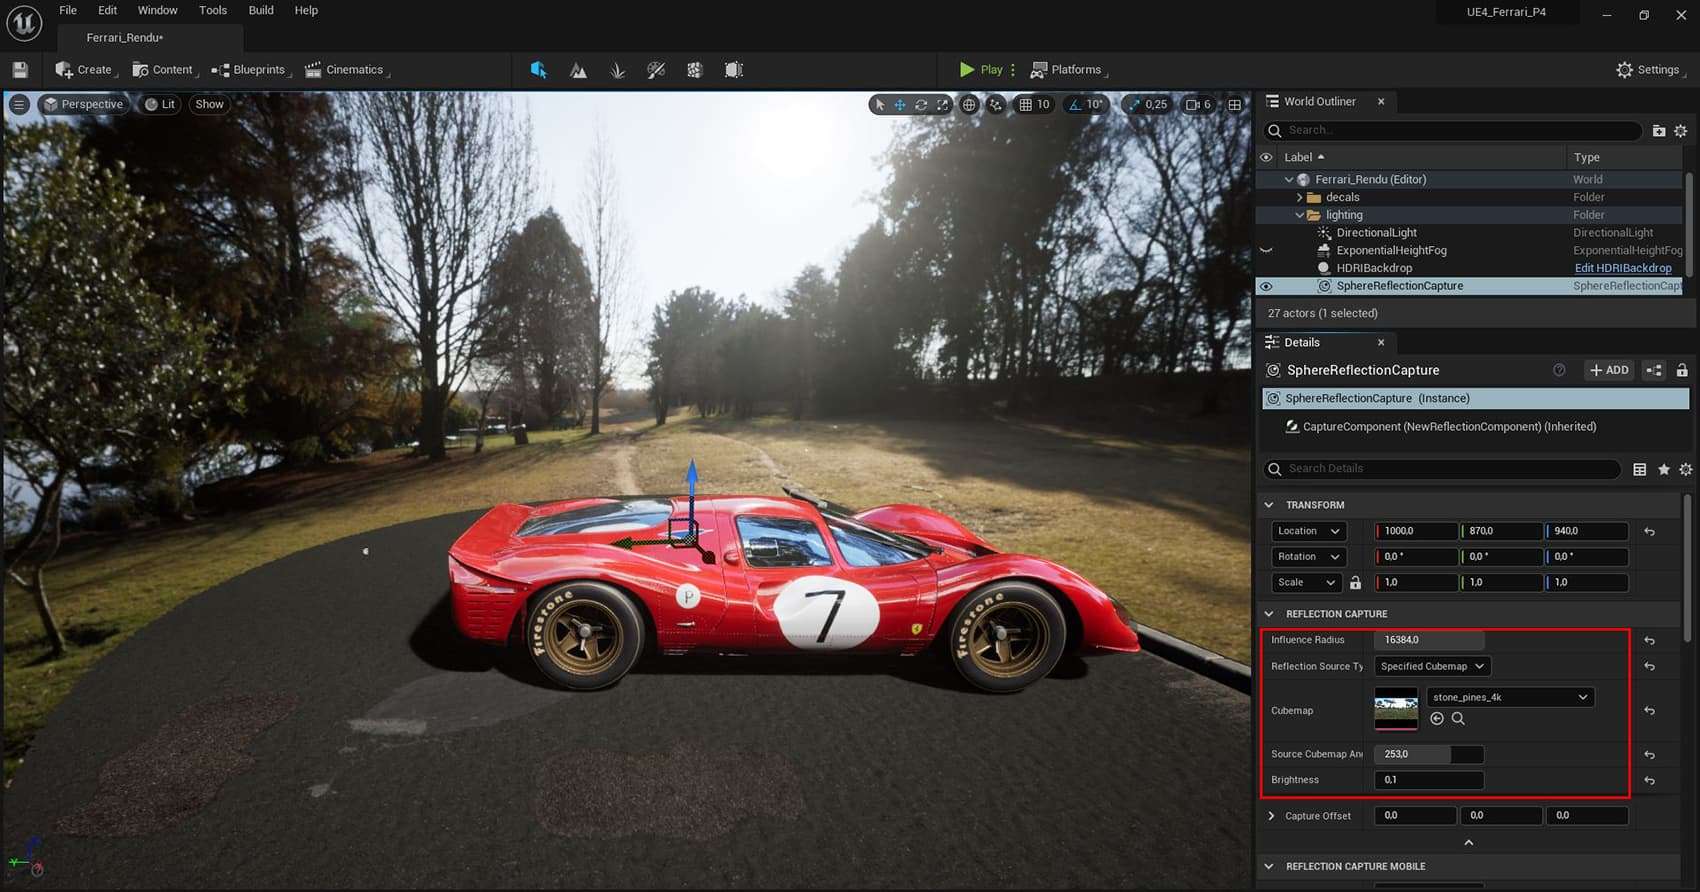The width and height of the screenshot is (1700, 892).
Task: Toggle grid snap icon next to 10
Action: coord(1025,104)
